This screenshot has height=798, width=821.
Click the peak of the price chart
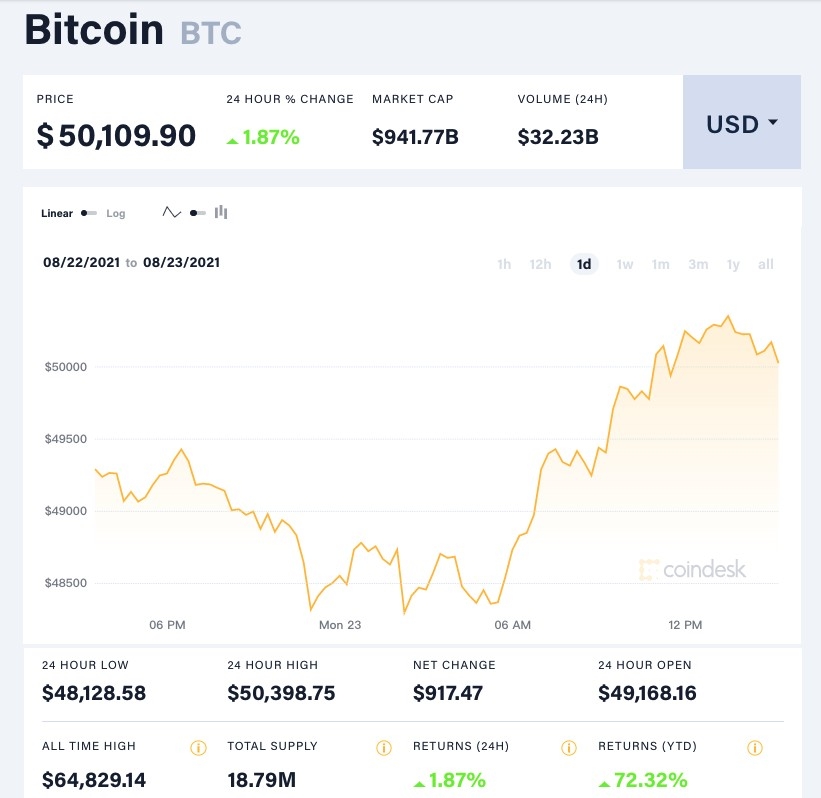pos(727,317)
